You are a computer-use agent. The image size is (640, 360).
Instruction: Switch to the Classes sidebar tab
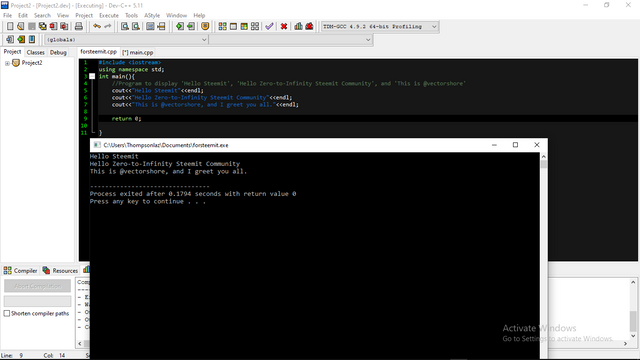pyautogui.click(x=36, y=52)
